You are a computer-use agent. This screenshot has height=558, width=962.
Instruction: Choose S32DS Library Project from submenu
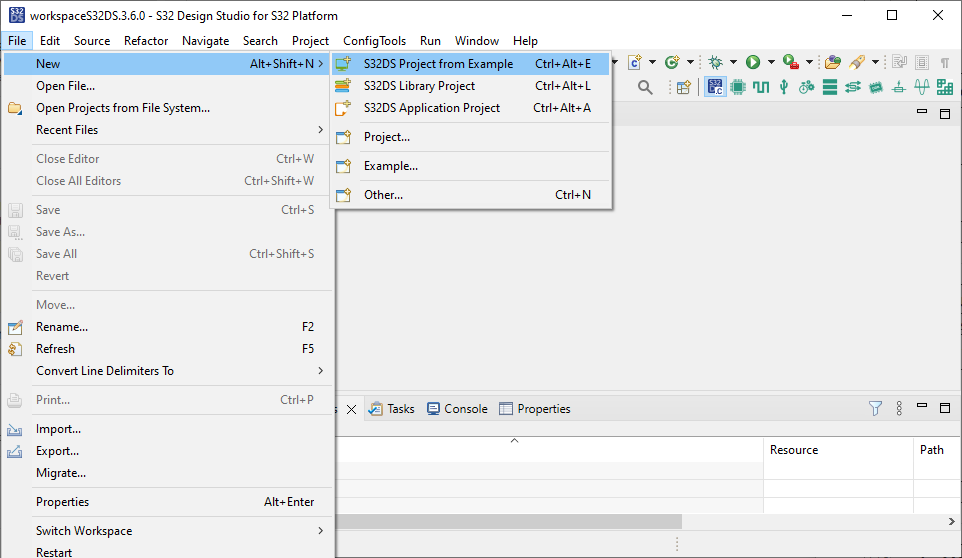(419, 86)
